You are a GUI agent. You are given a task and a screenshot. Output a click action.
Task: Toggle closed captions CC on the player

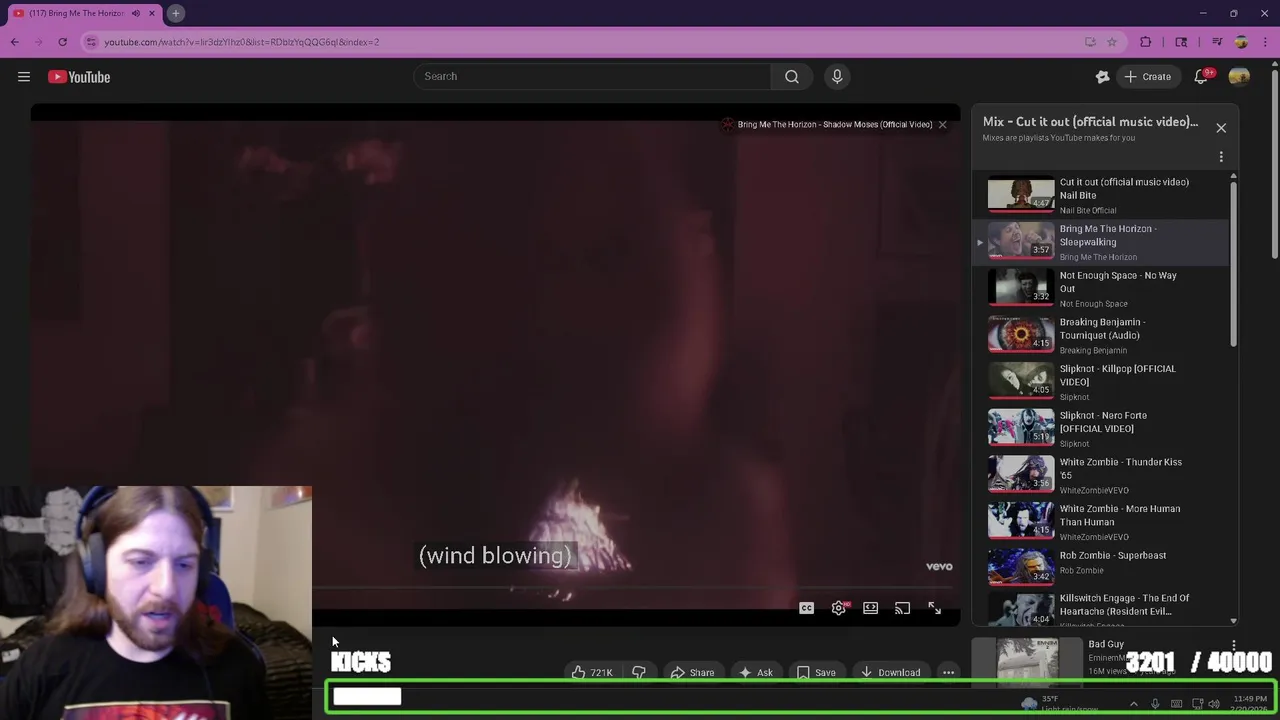coord(806,608)
